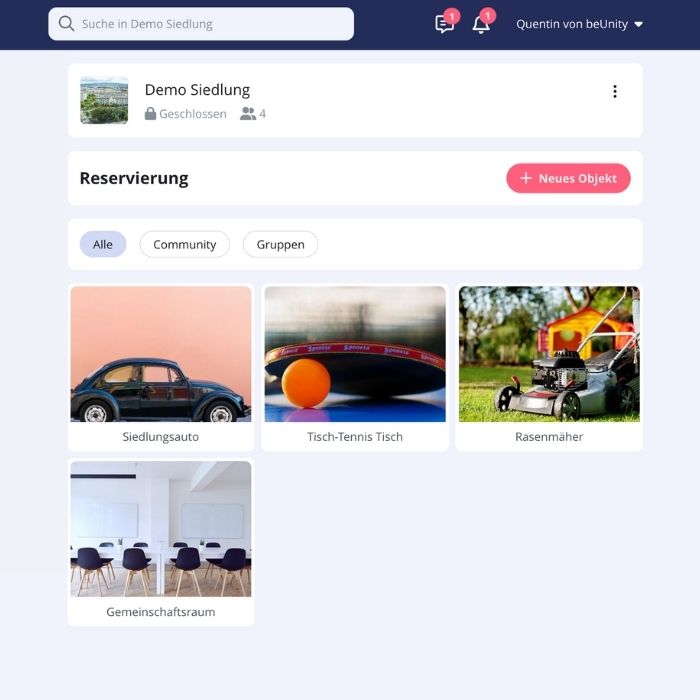
Task: Open the Rasenmäher lawn mower image
Action: click(x=549, y=354)
